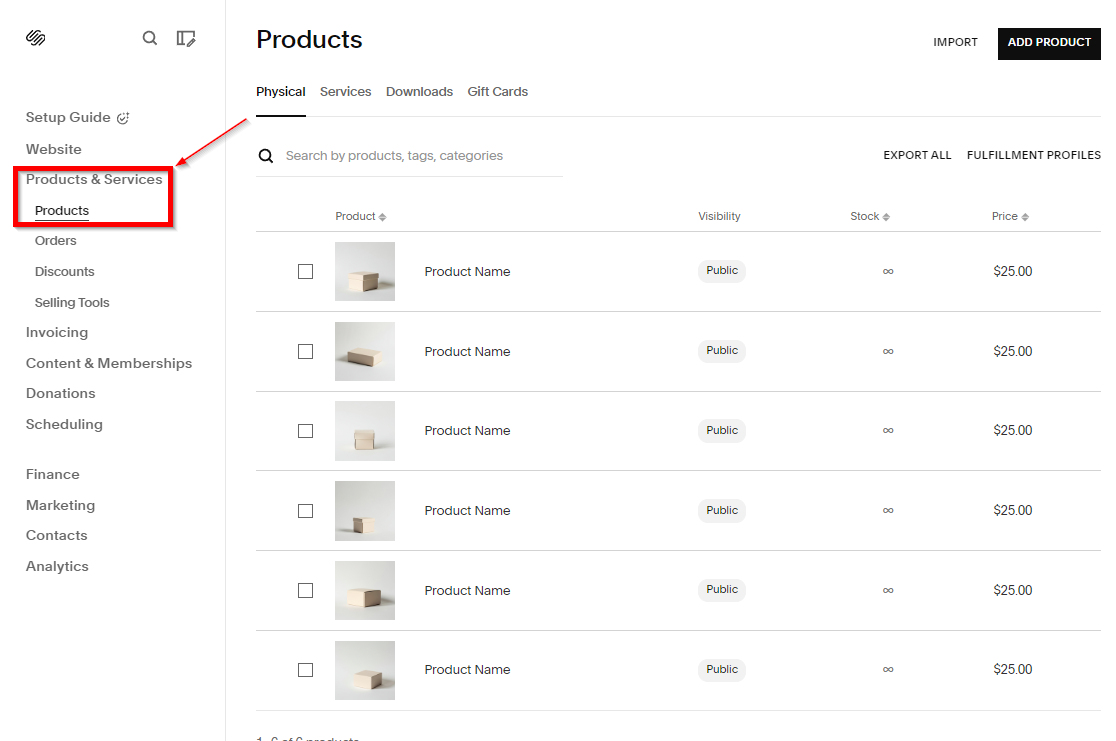This screenshot has width=1116, height=741.
Task: Open Analytics in sidebar
Action: pyautogui.click(x=57, y=567)
